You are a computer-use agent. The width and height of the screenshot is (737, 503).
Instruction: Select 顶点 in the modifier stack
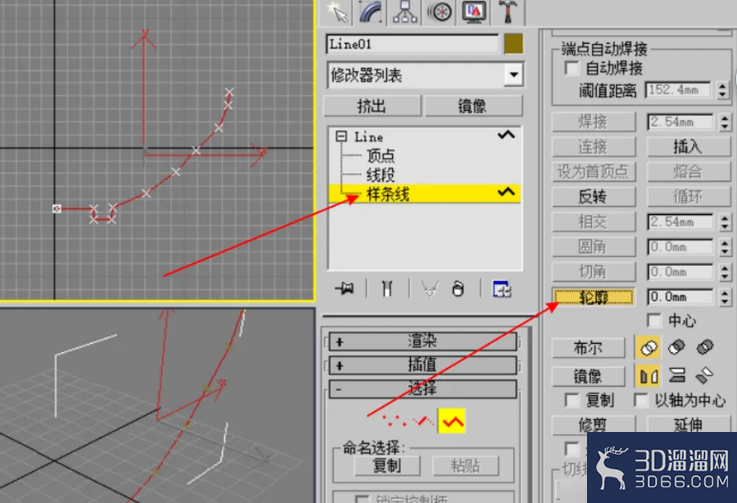click(380, 156)
